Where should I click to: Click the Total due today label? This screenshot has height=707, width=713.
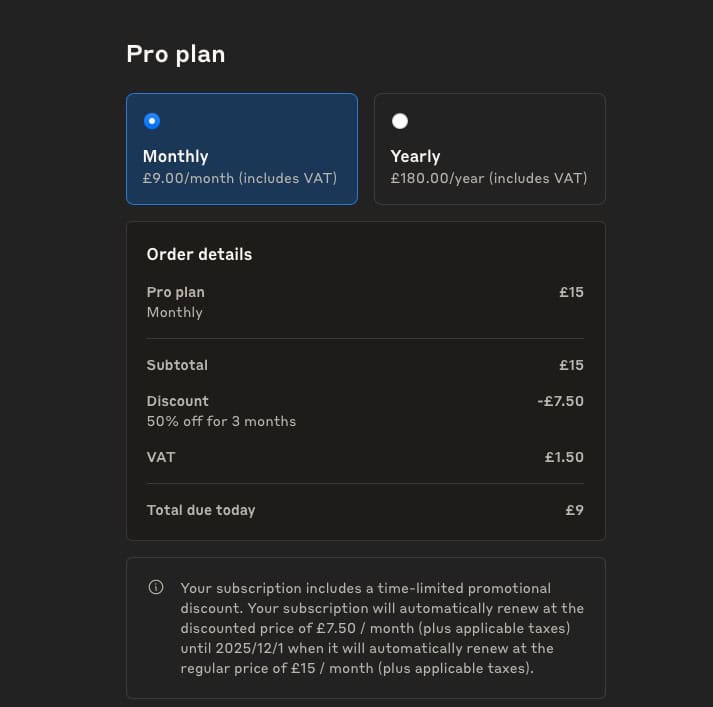pos(200,510)
